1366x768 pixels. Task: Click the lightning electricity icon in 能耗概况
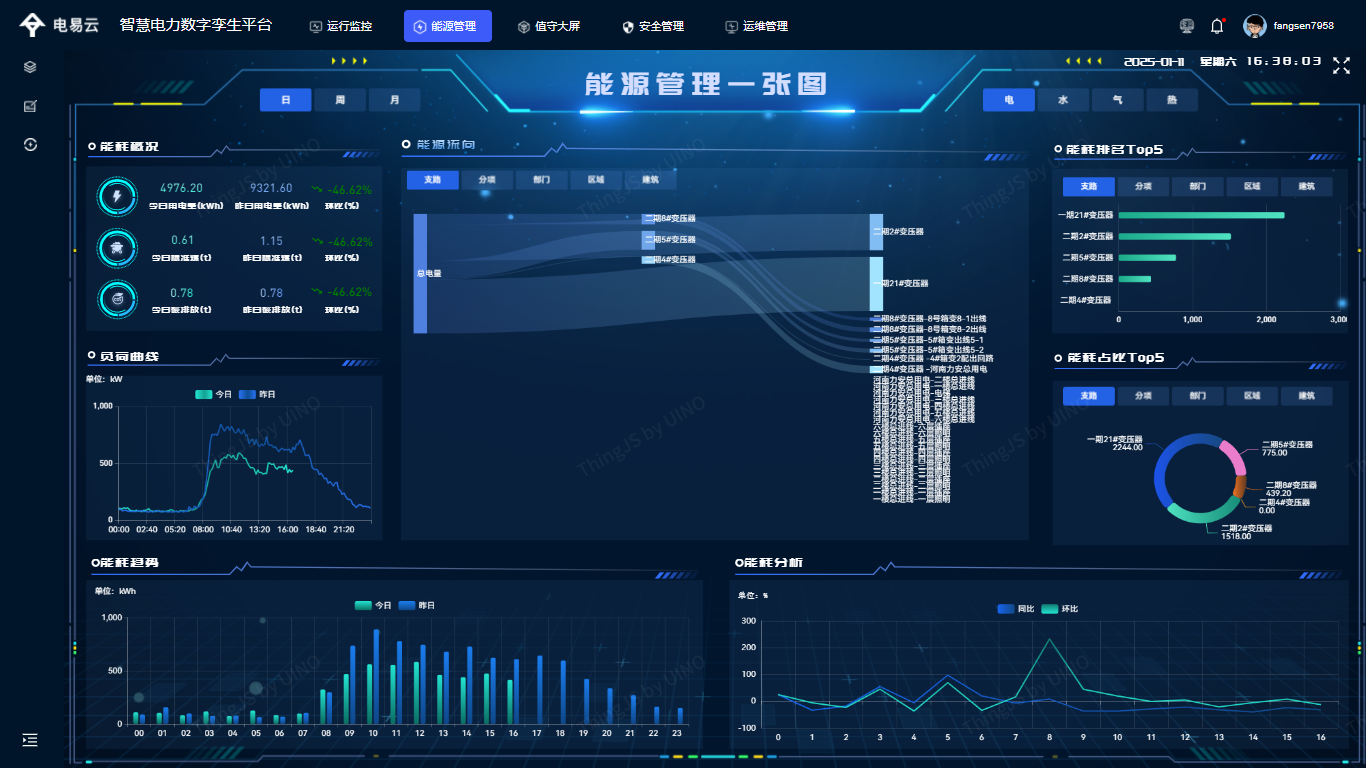click(117, 196)
